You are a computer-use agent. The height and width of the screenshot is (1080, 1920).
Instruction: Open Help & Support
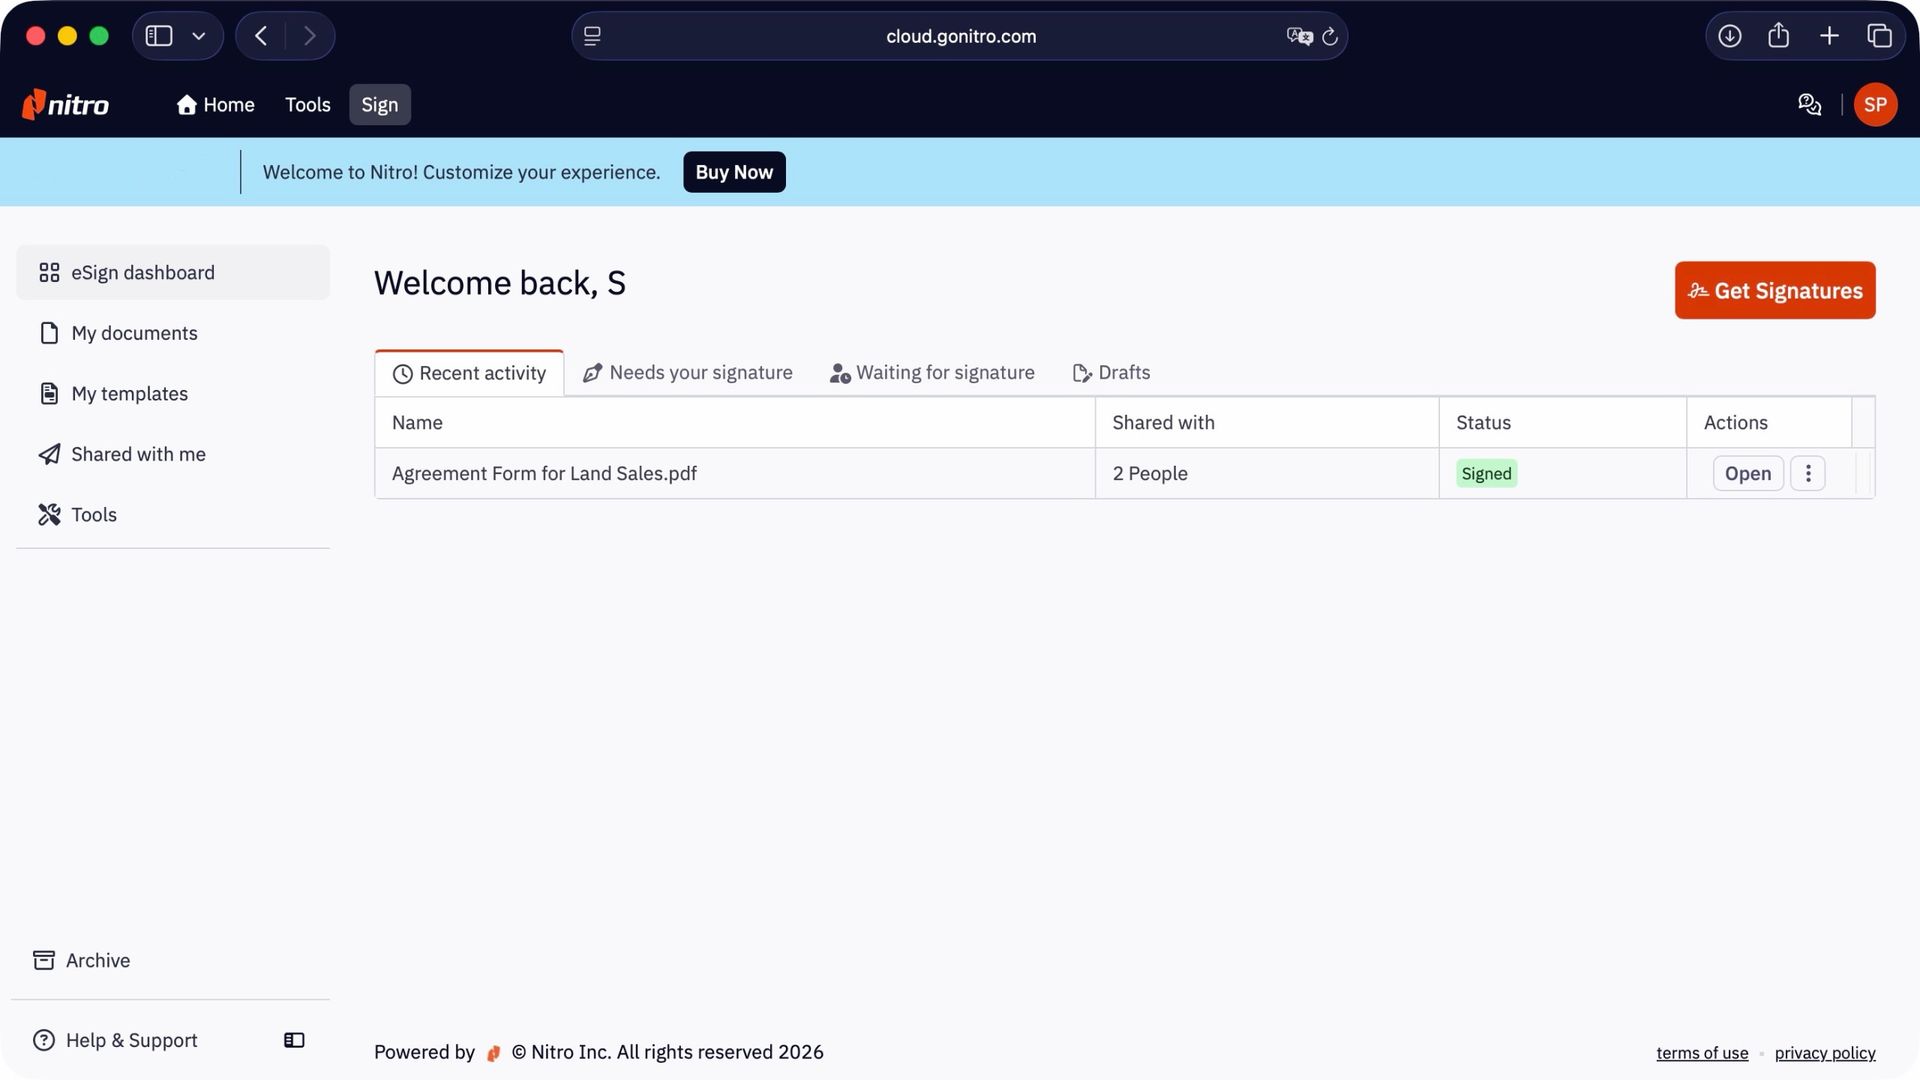[x=115, y=1040]
